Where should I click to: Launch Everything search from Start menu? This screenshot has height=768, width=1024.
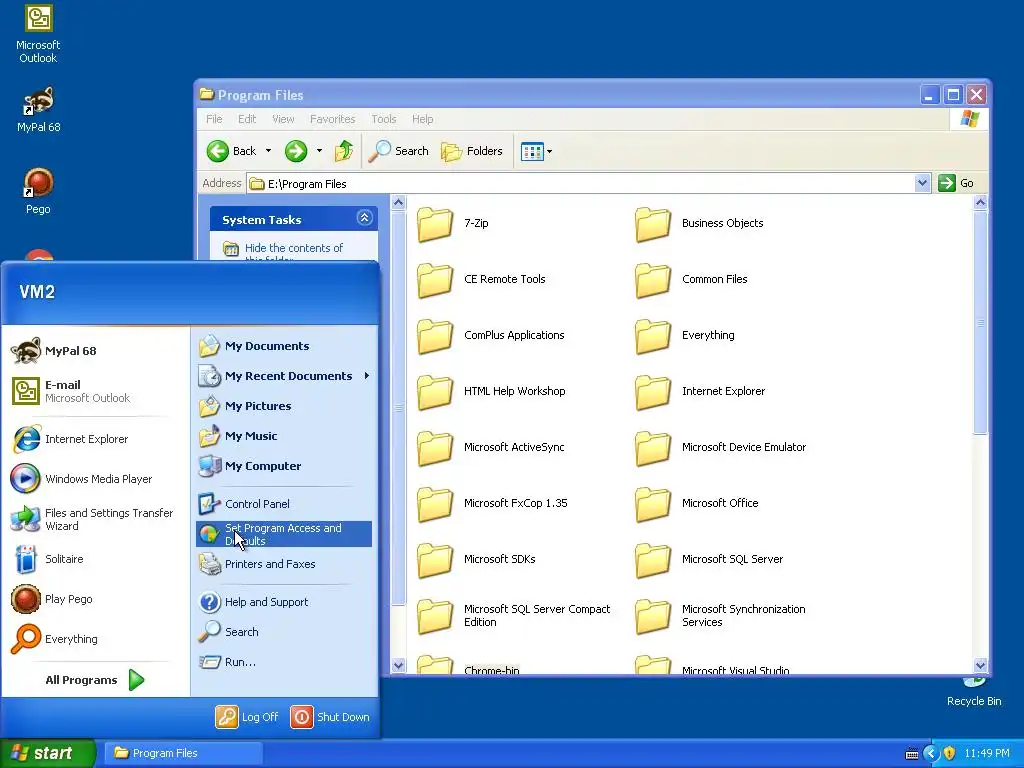[x=95, y=639]
